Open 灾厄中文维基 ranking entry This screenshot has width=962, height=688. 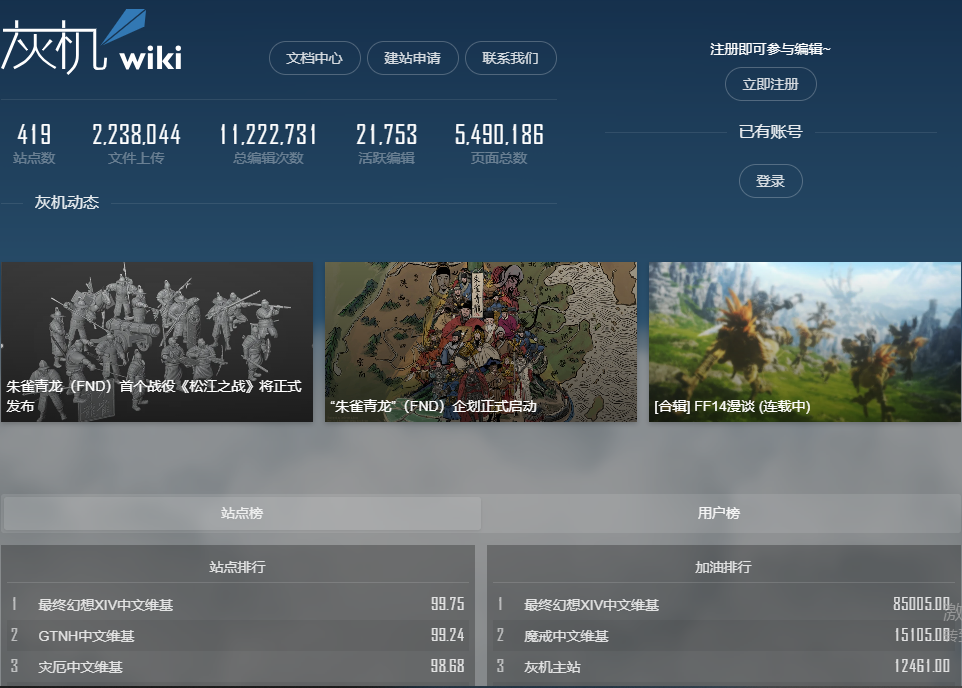tap(80, 667)
